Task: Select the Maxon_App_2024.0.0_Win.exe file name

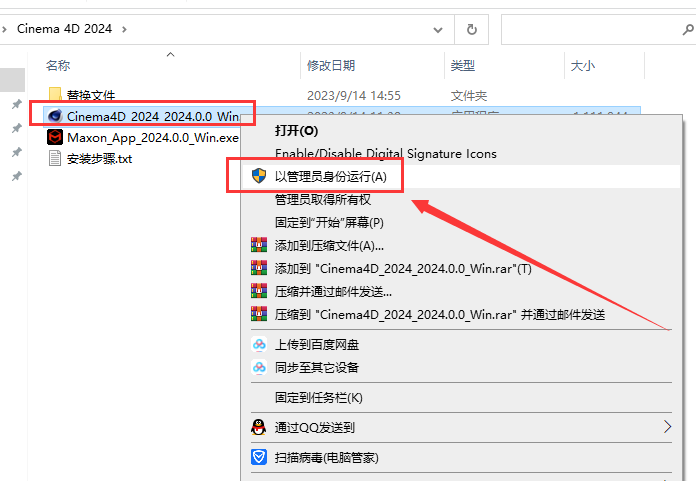Action: click(x=153, y=138)
